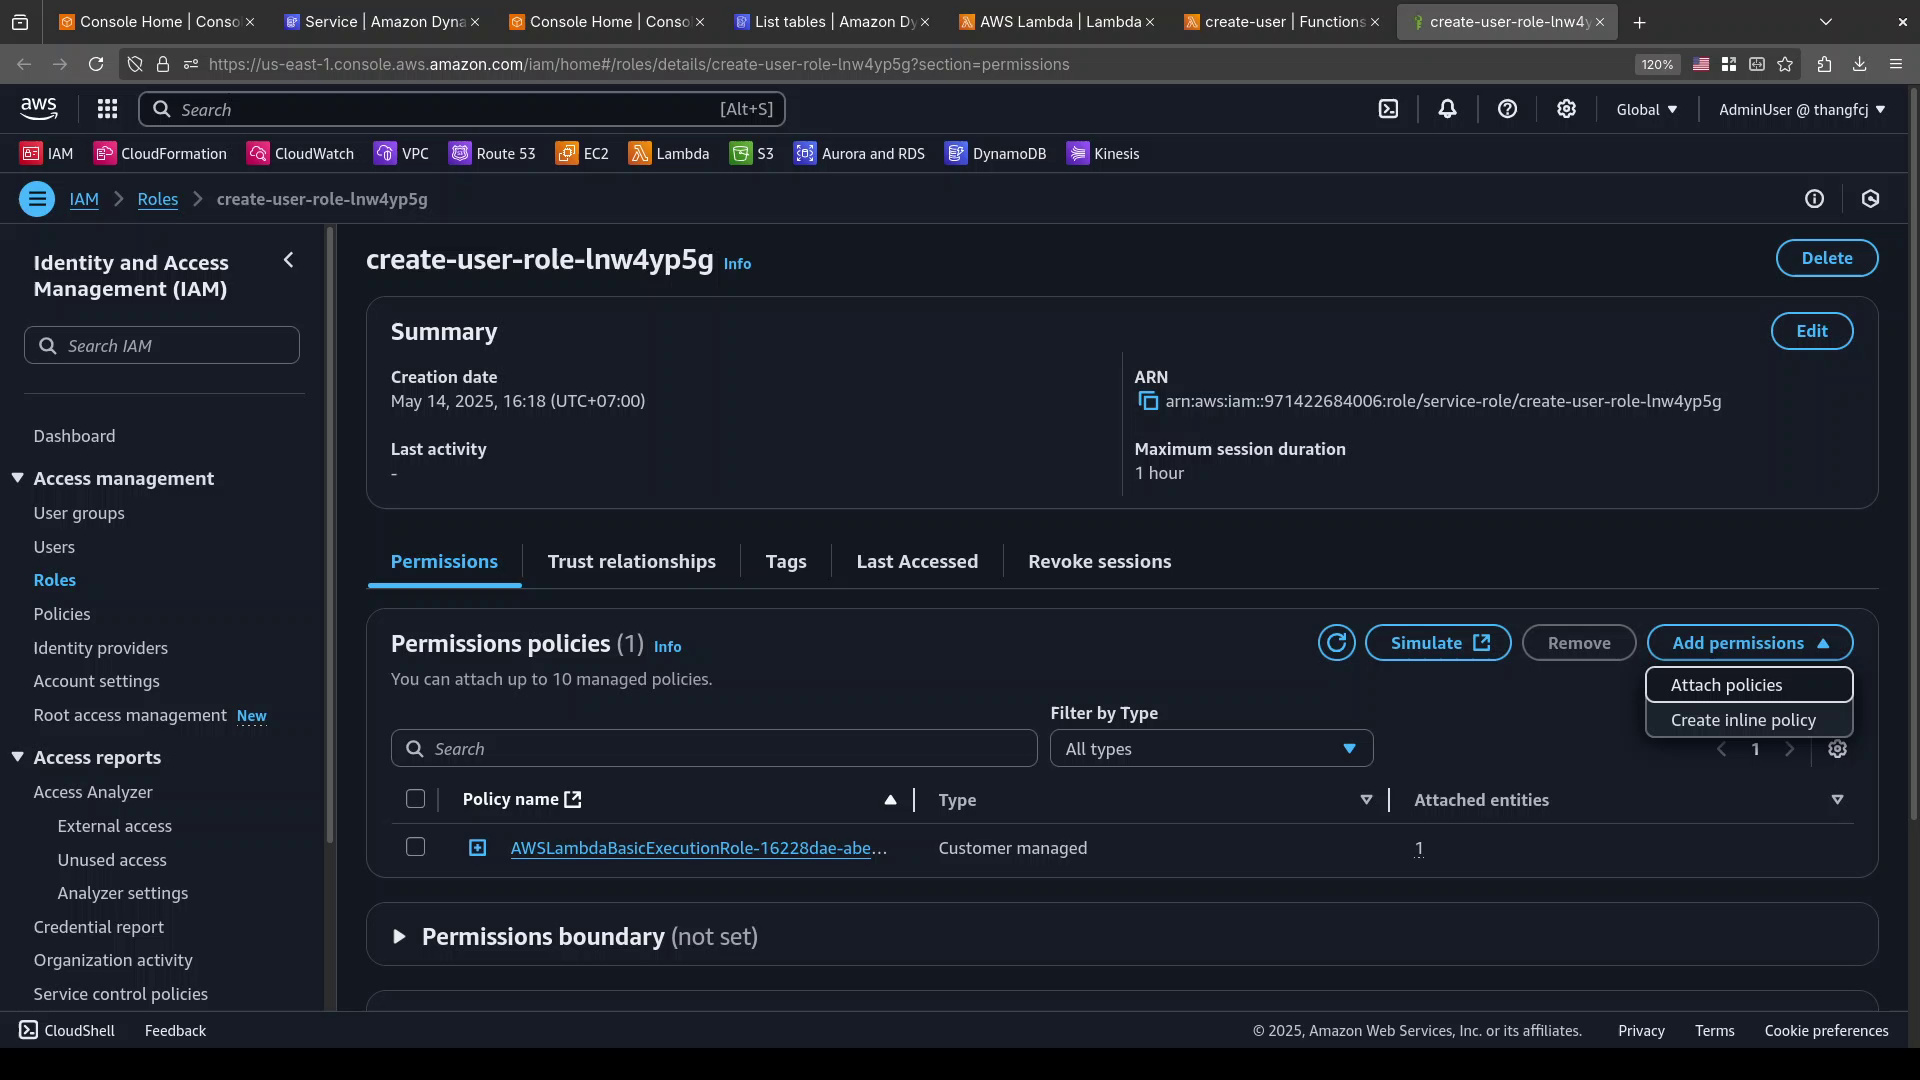Viewport: 1920px width, 1080px height.
Task: Expand the Permissions boundary section
Action: [x=399, y=937]
